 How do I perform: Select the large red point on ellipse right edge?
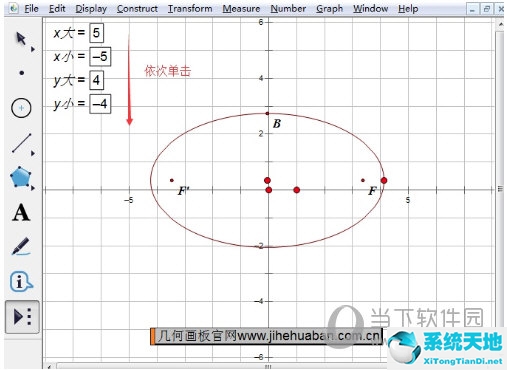point(384,180)
